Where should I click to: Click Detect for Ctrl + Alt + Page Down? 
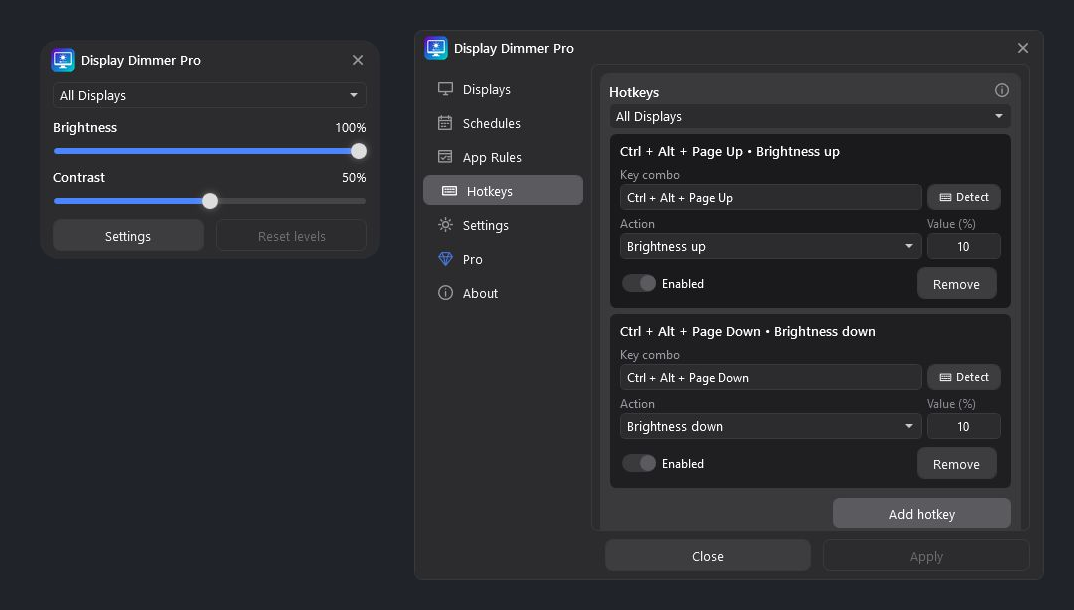click(x=964, y=377)
